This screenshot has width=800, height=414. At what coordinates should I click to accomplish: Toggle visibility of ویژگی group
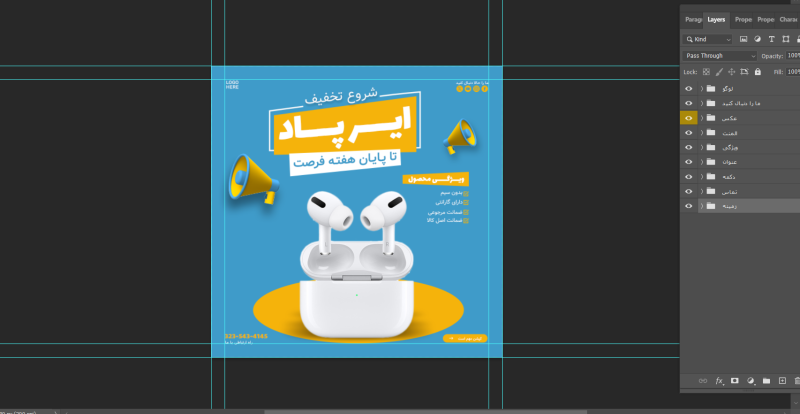pos(689,148)
